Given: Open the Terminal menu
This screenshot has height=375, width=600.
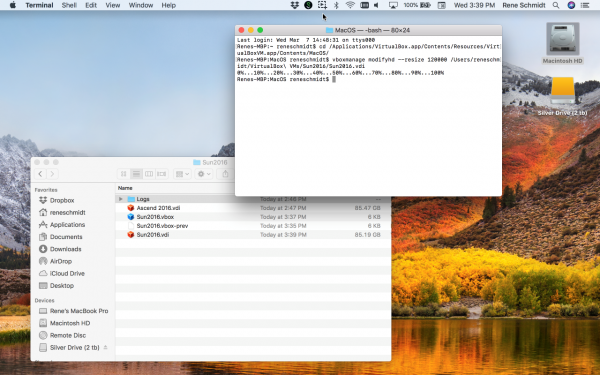Looking at the screenshot, I should click(x=39, y=5).
